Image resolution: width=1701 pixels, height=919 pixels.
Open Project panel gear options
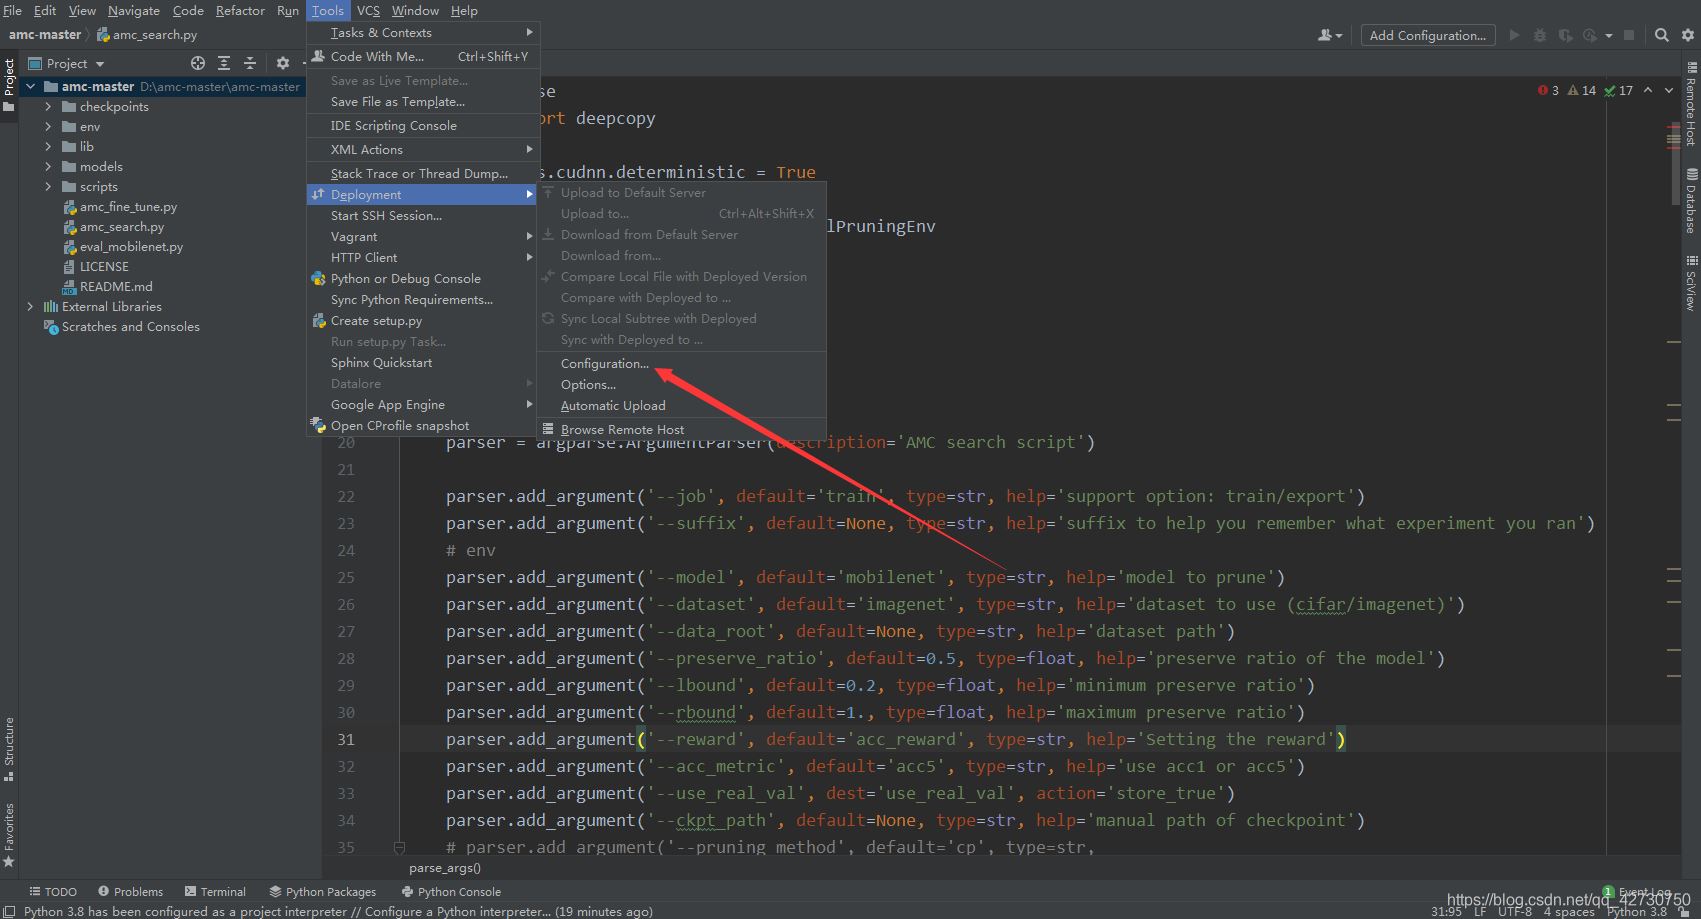click(x=283, y=63)
